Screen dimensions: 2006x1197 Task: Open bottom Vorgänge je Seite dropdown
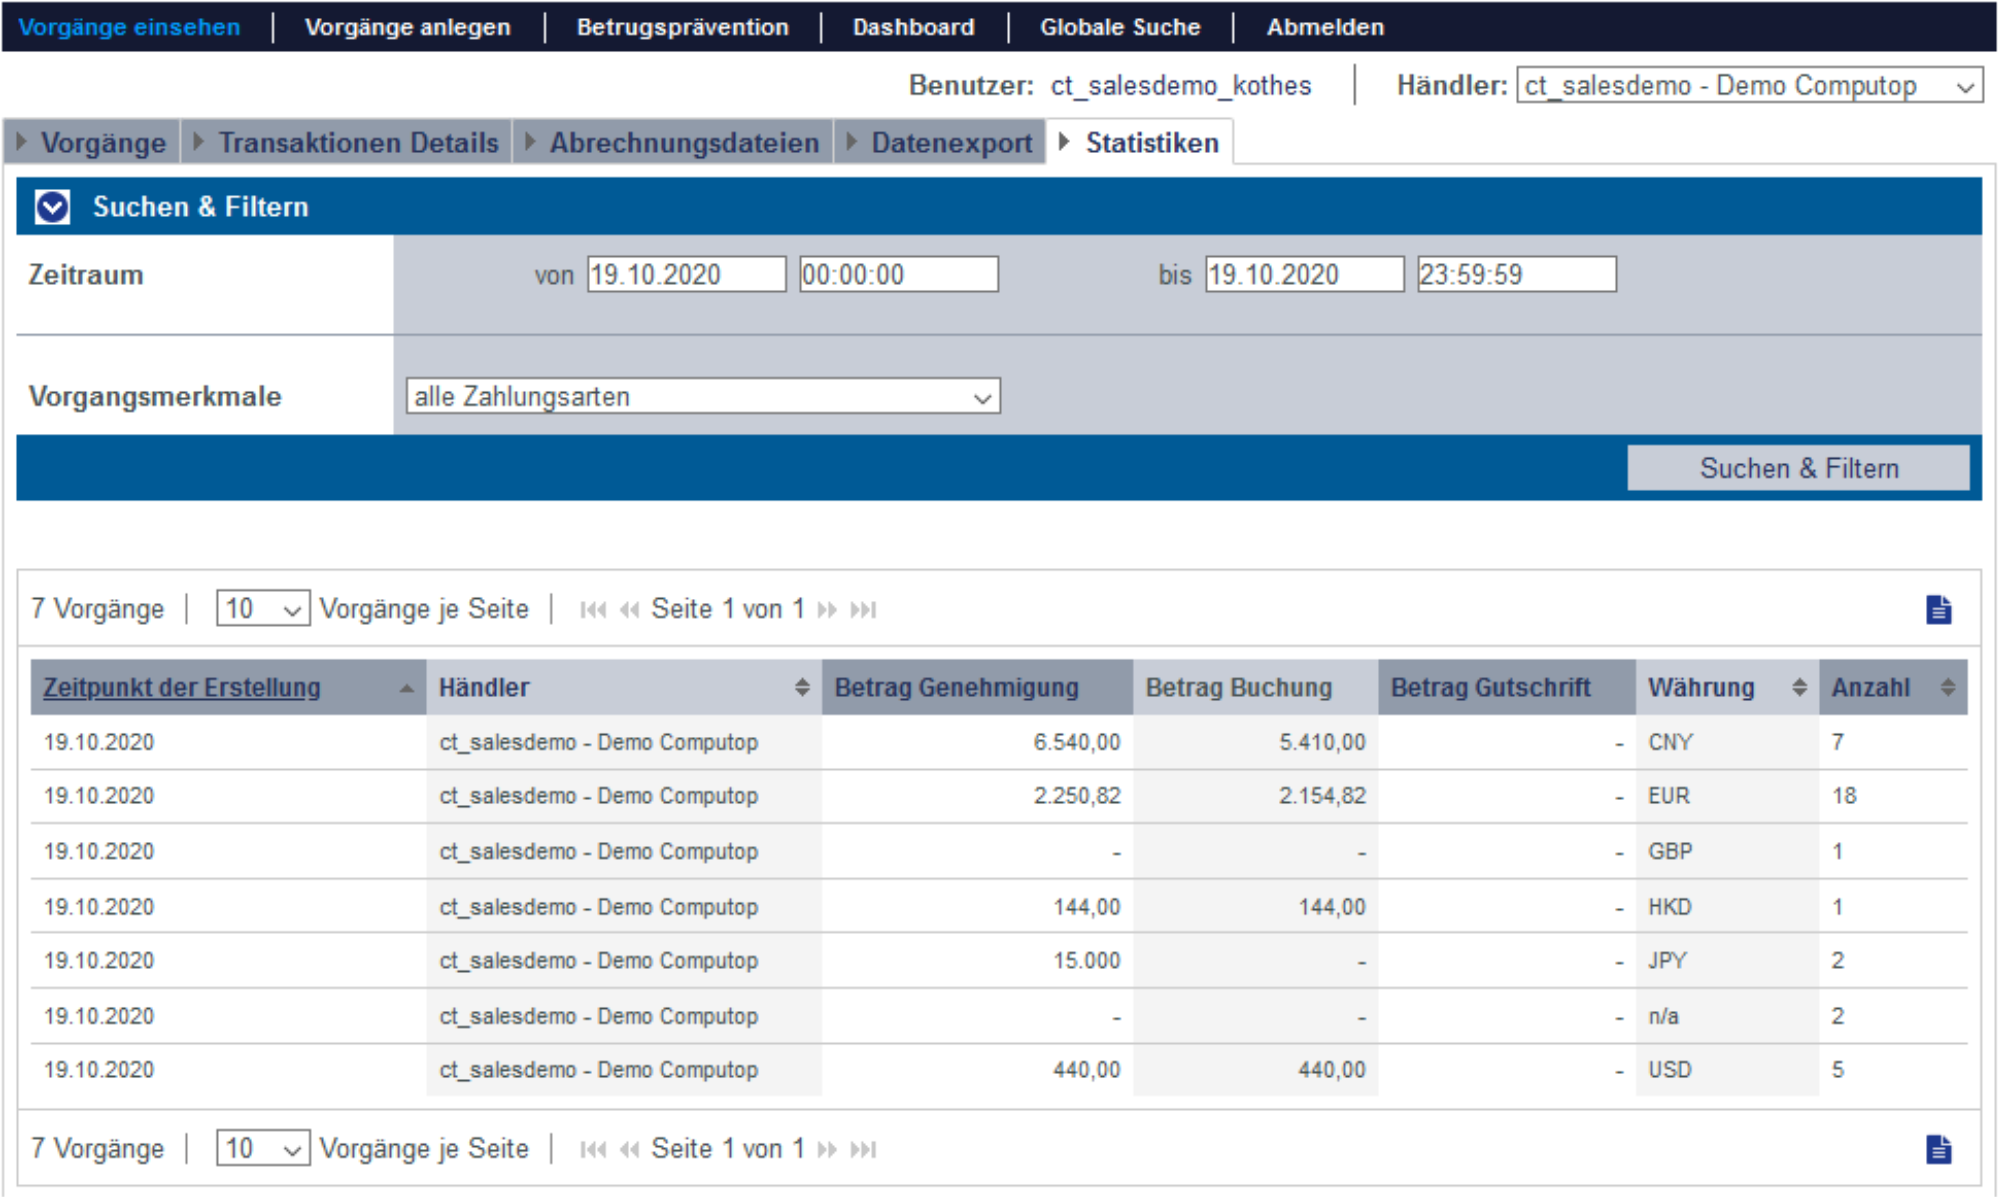point(263,1149)
